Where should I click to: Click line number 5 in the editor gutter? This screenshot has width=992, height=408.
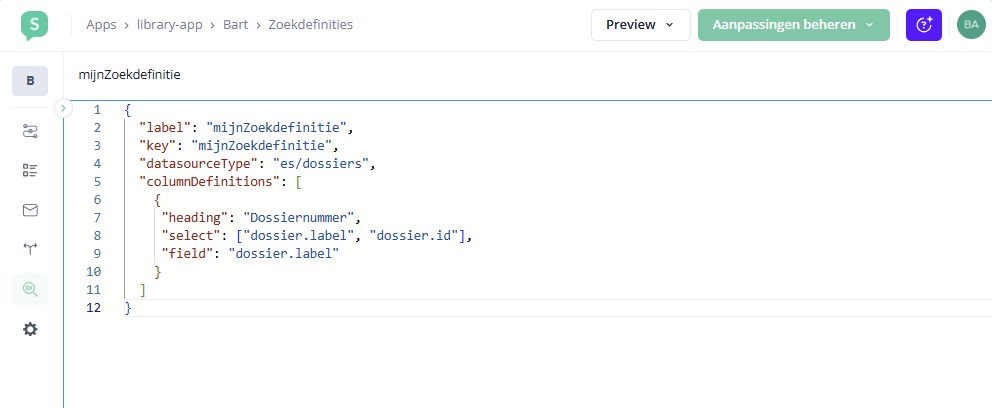pos(96,181)
